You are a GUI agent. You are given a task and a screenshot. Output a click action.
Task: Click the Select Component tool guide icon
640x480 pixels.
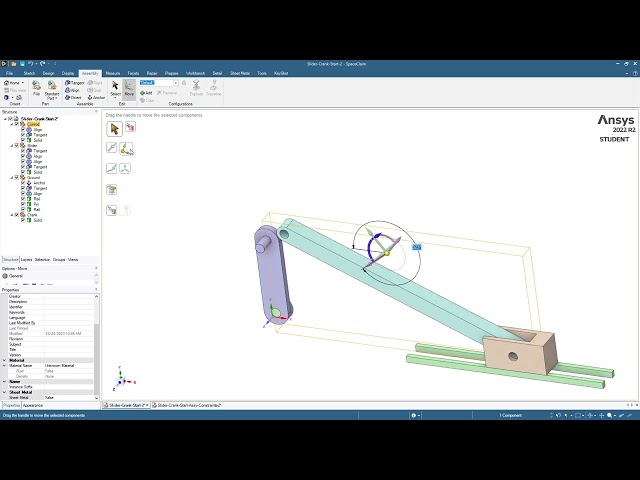coord(130,127)
